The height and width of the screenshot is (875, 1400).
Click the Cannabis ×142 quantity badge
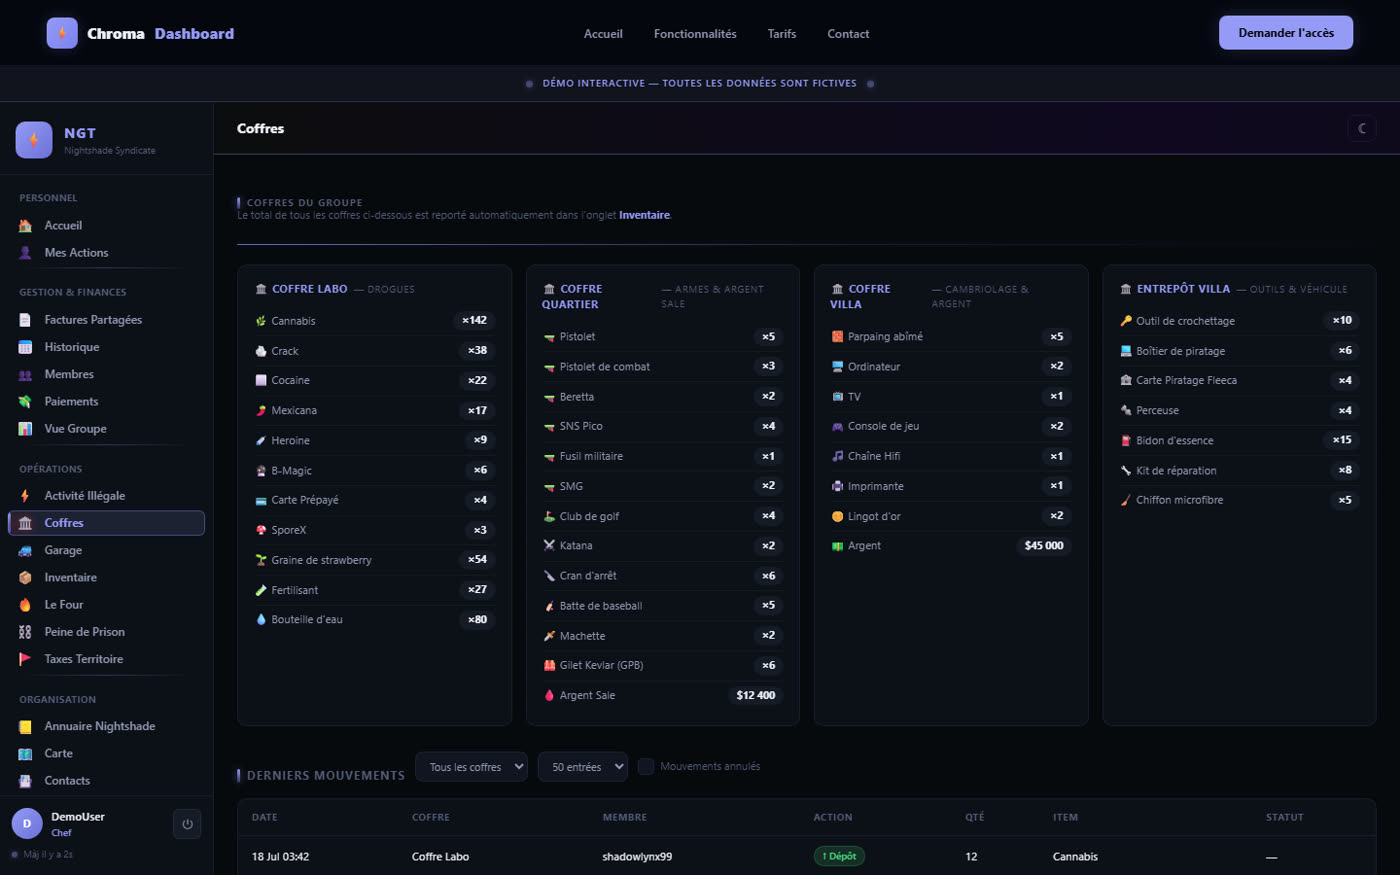click(474, 321)
